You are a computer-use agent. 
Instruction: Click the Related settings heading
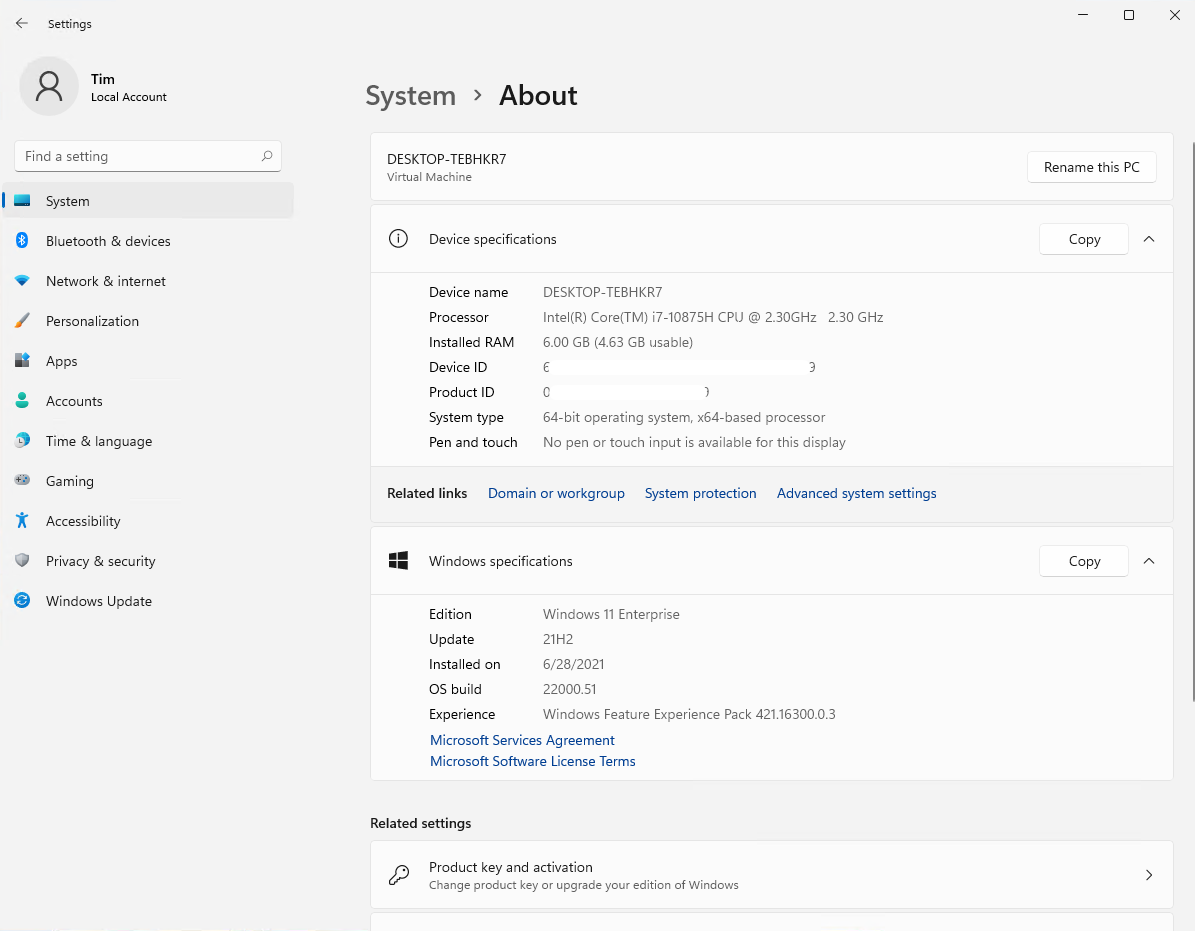coord(421,823)
